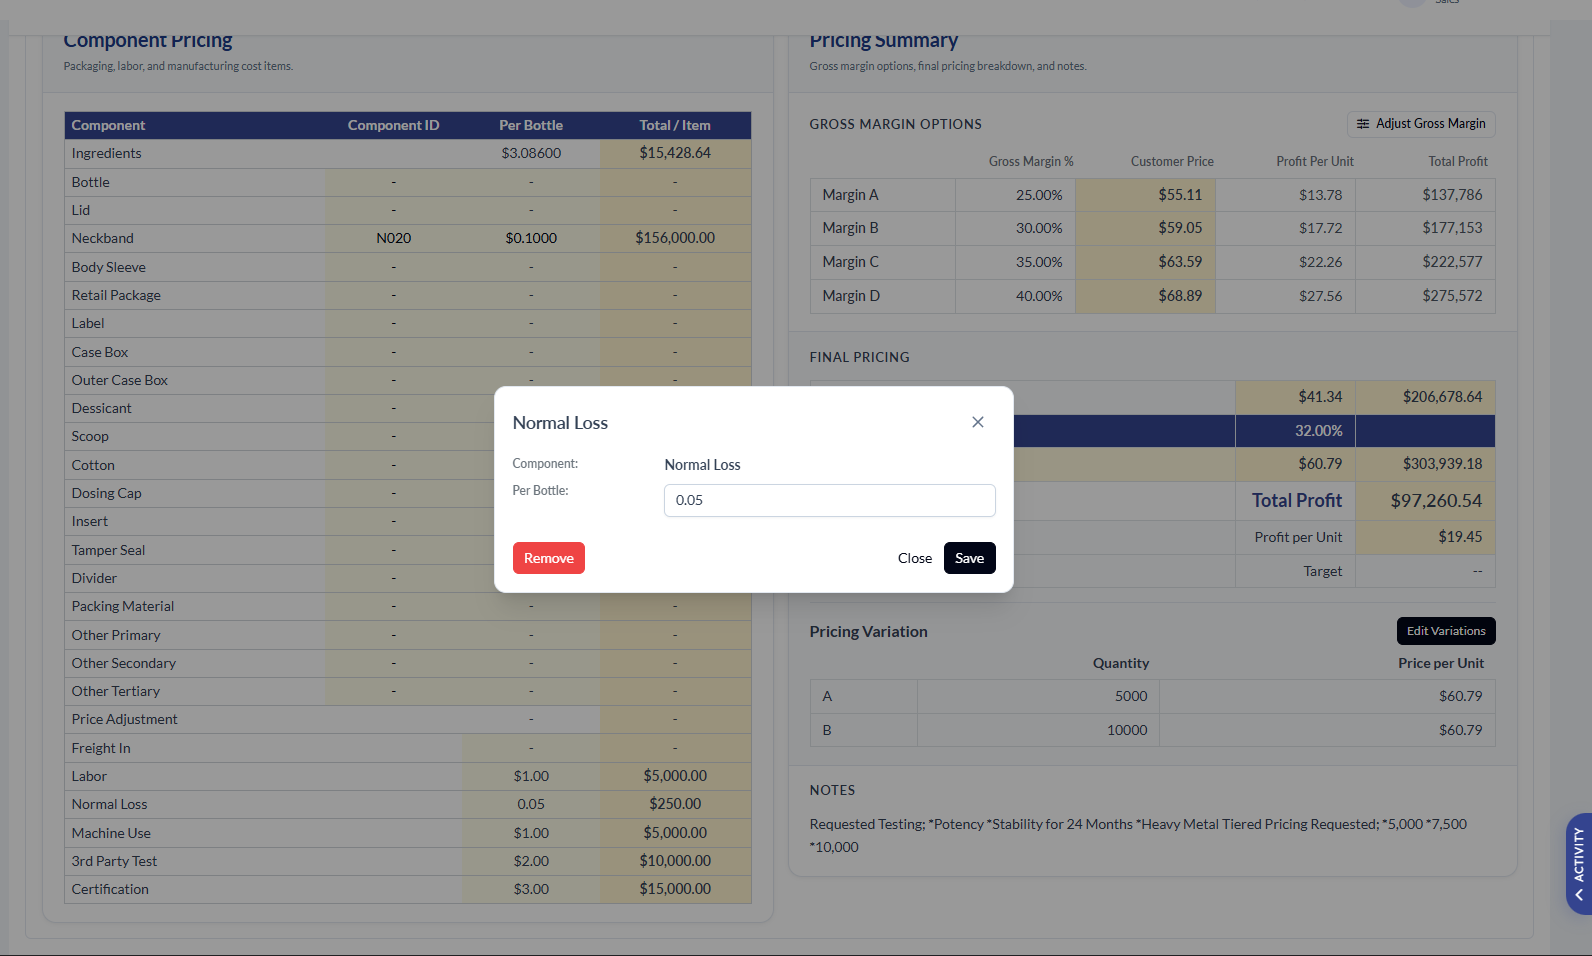1592x956 pixels.
Task: Click Profit per Unit $19.45 value
Action: coord(1460,537)
